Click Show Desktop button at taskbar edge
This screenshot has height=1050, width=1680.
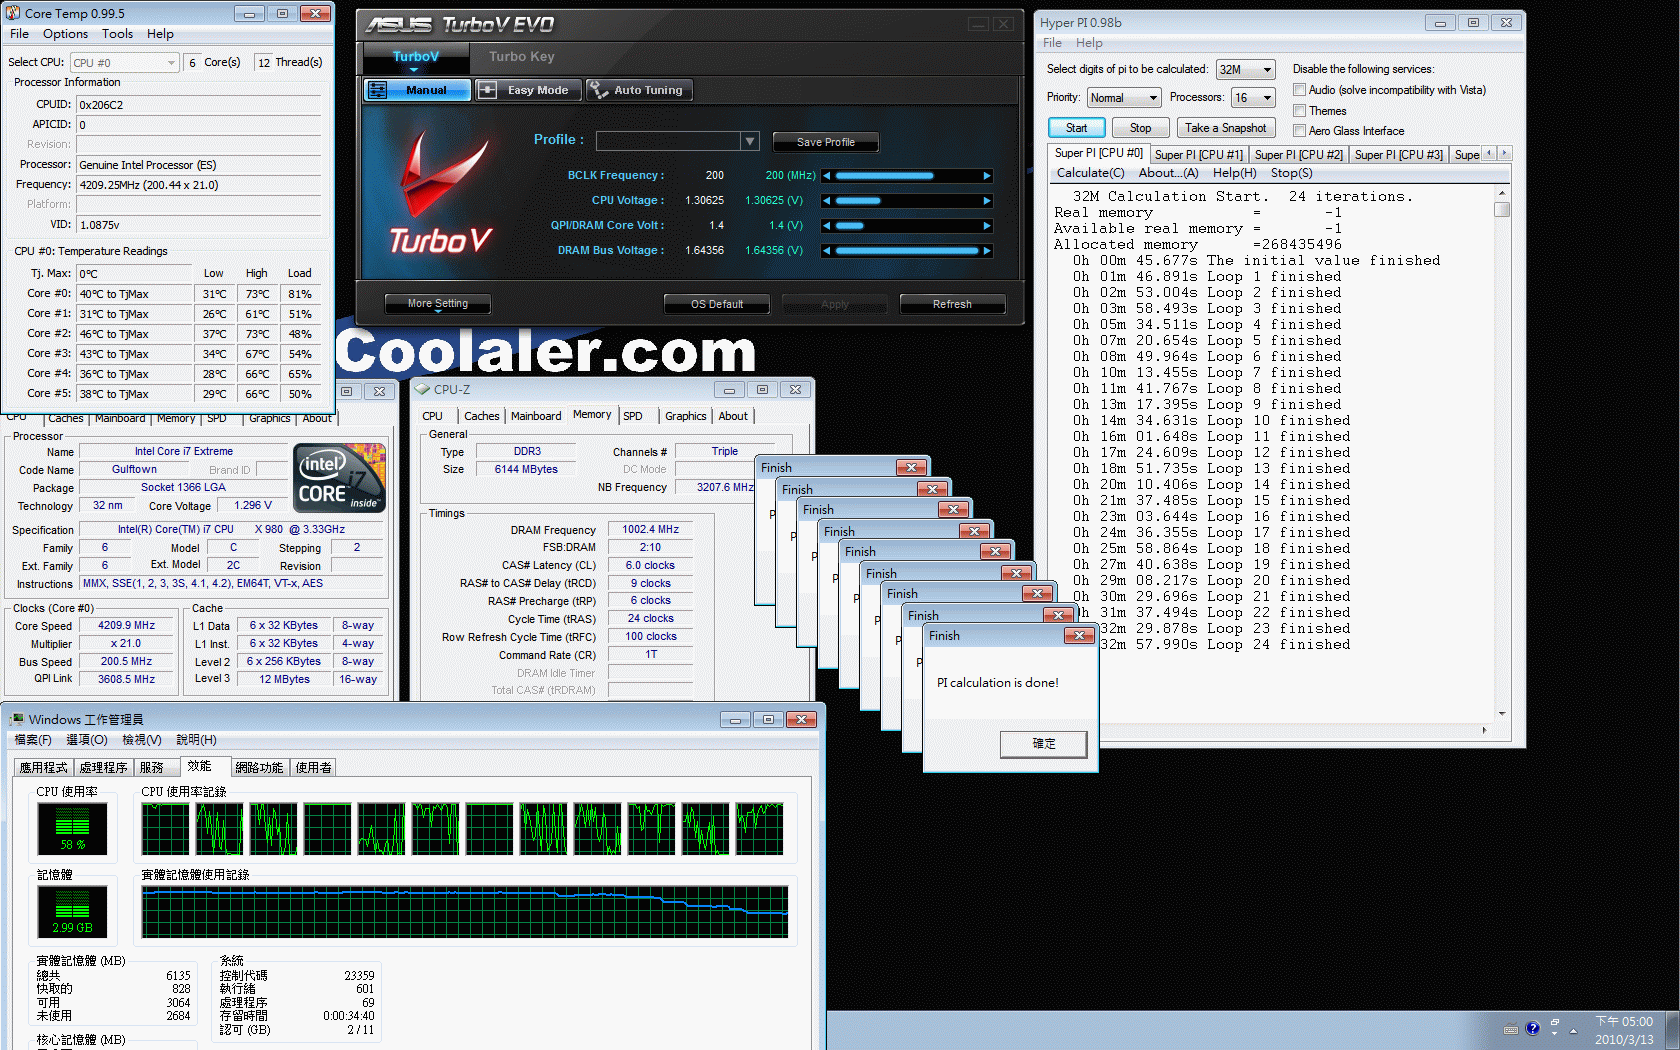(1673, 1030)
